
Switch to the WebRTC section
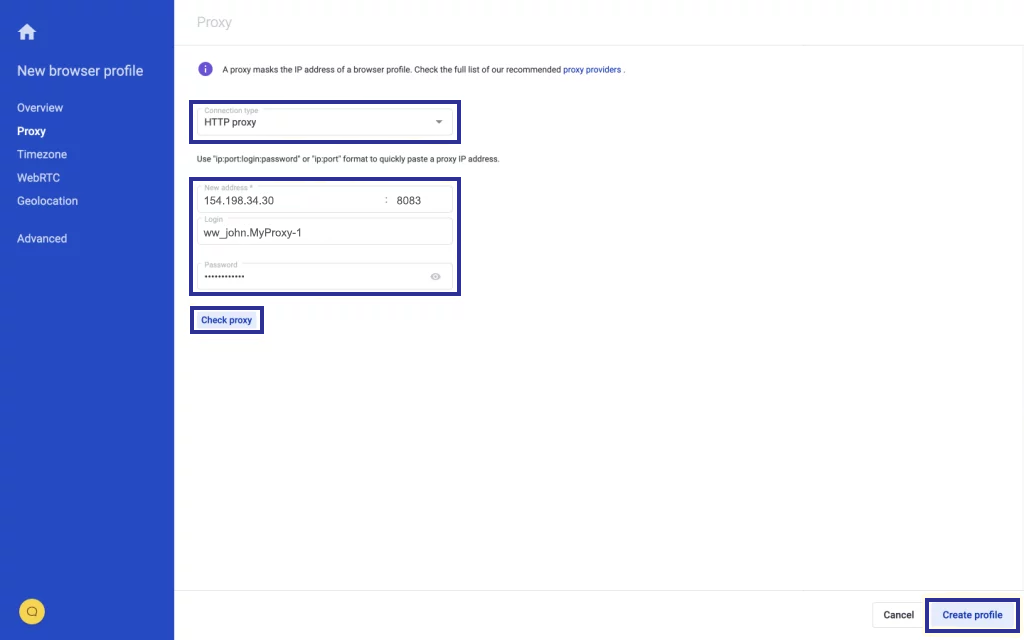click(x=40, y=178)
